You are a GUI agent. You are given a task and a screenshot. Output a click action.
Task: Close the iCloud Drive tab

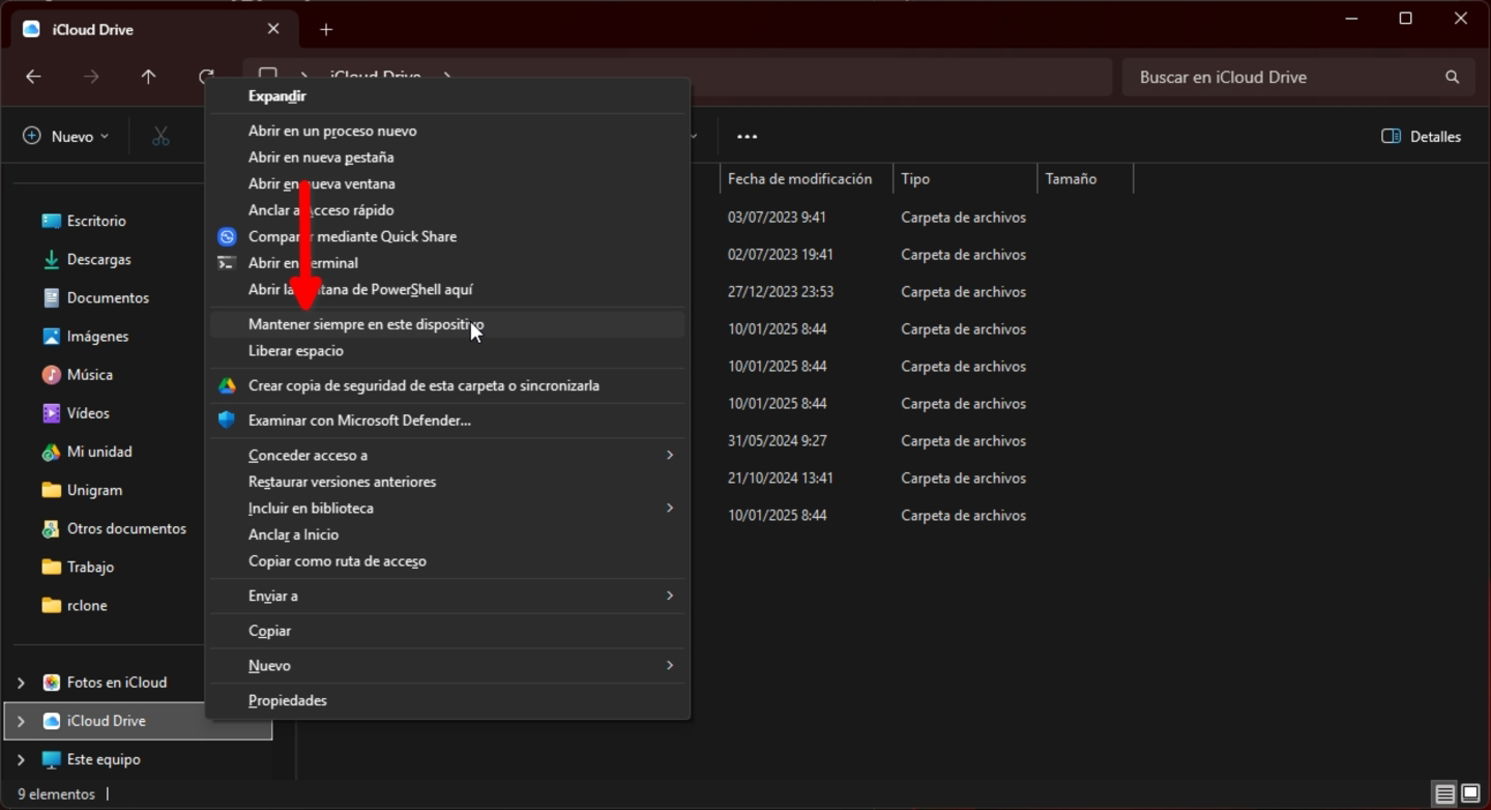(274, 29)
